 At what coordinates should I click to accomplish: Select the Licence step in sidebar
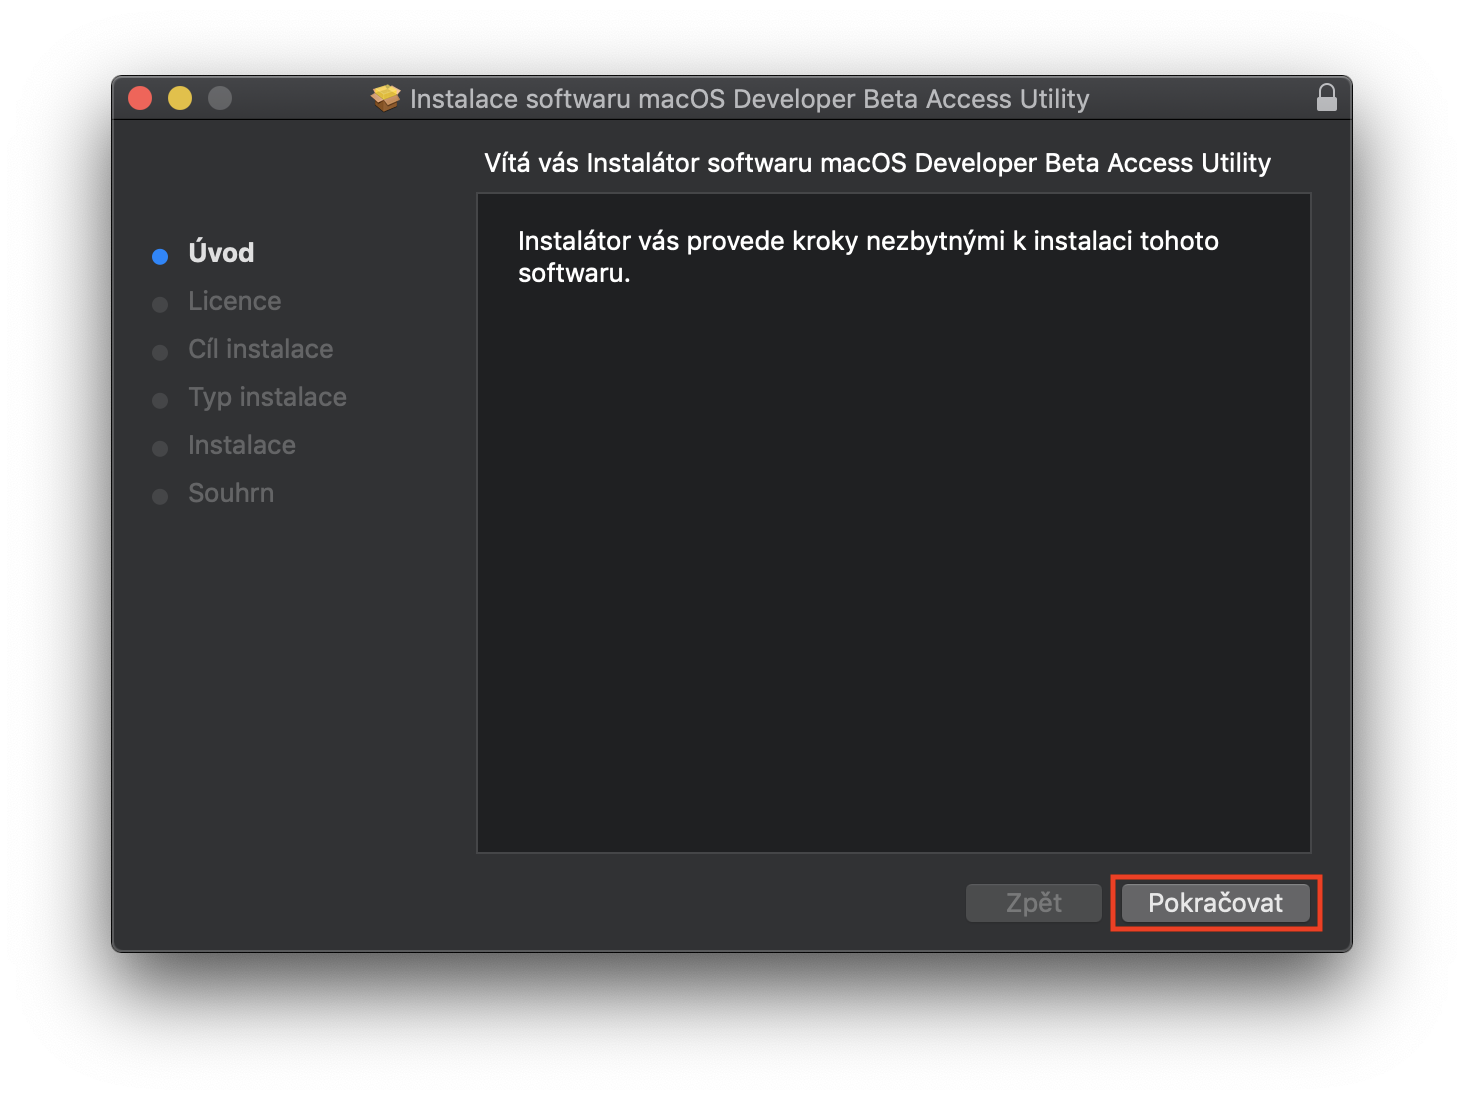point(235,301)
